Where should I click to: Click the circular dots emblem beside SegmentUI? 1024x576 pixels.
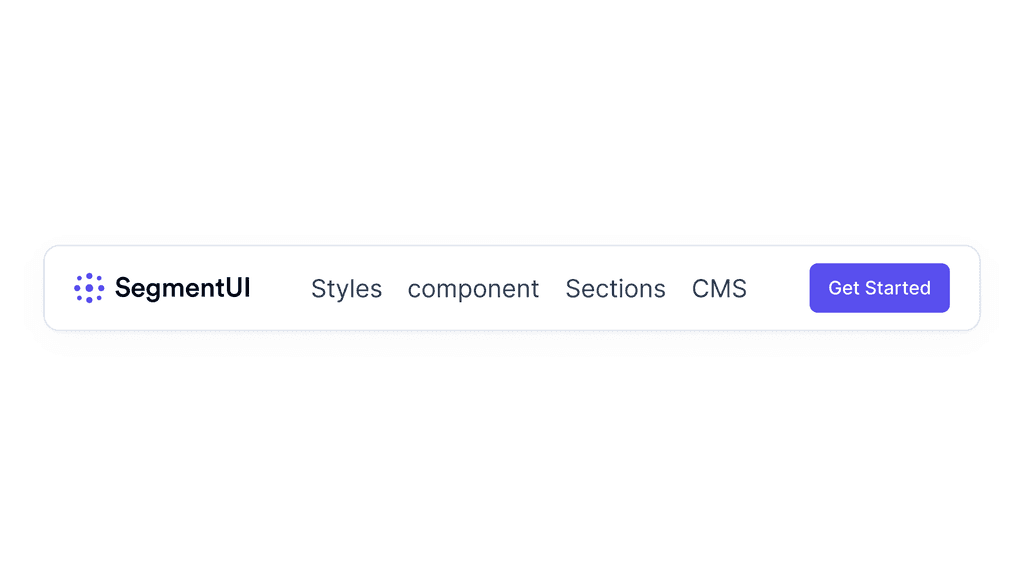89,288
